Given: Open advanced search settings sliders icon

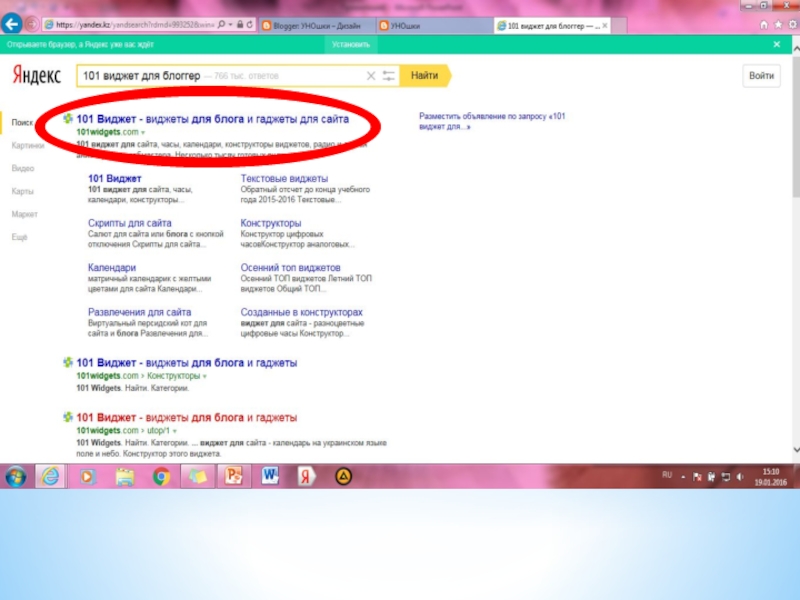Looking at the screenshot, I should (x=389, y=76).
